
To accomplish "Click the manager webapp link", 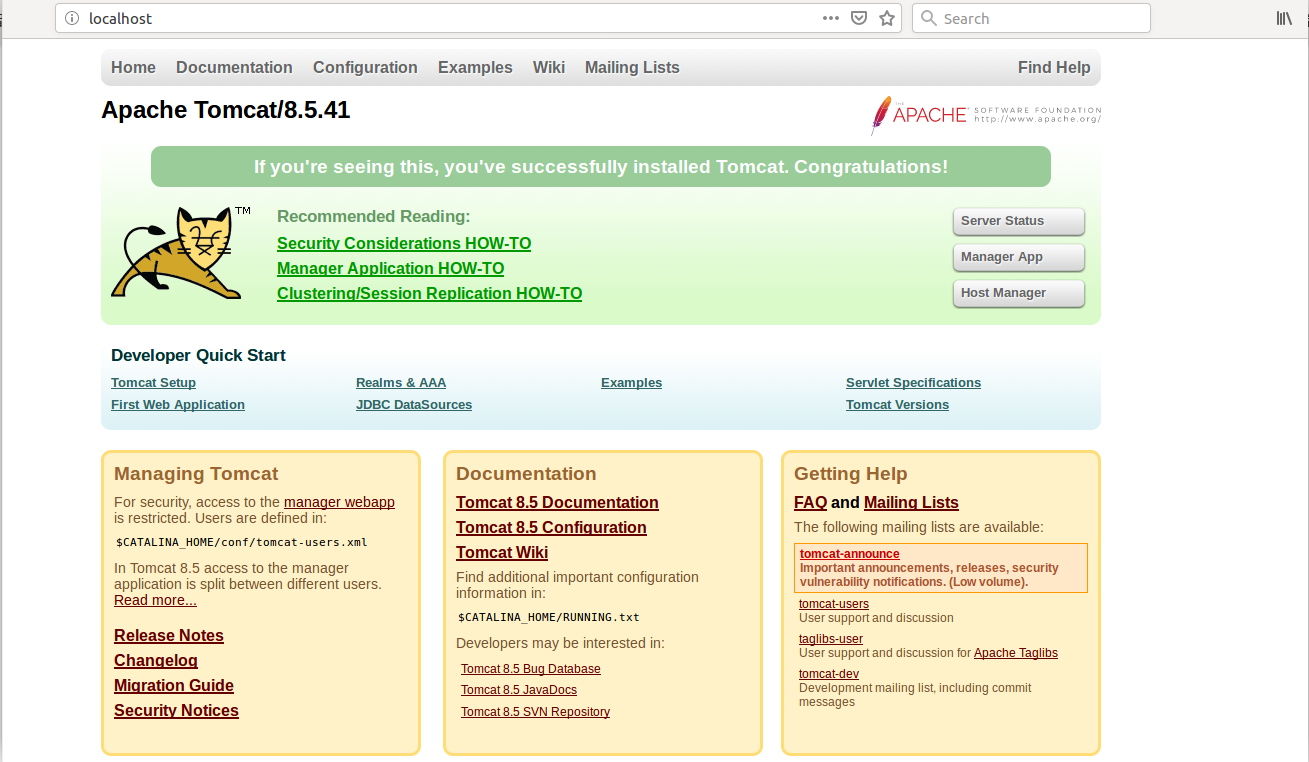I will [339, 502].
